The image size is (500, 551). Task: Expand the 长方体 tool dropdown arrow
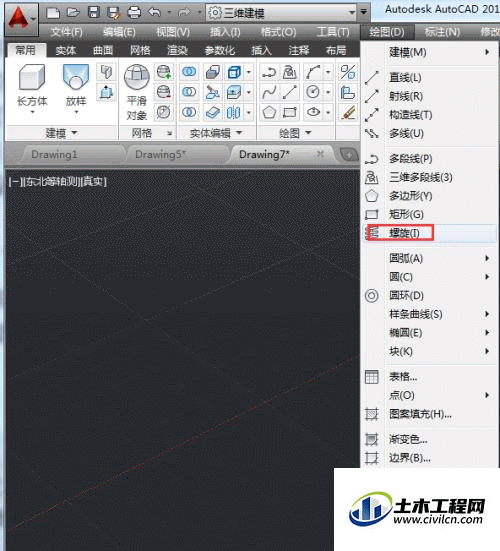32,112
